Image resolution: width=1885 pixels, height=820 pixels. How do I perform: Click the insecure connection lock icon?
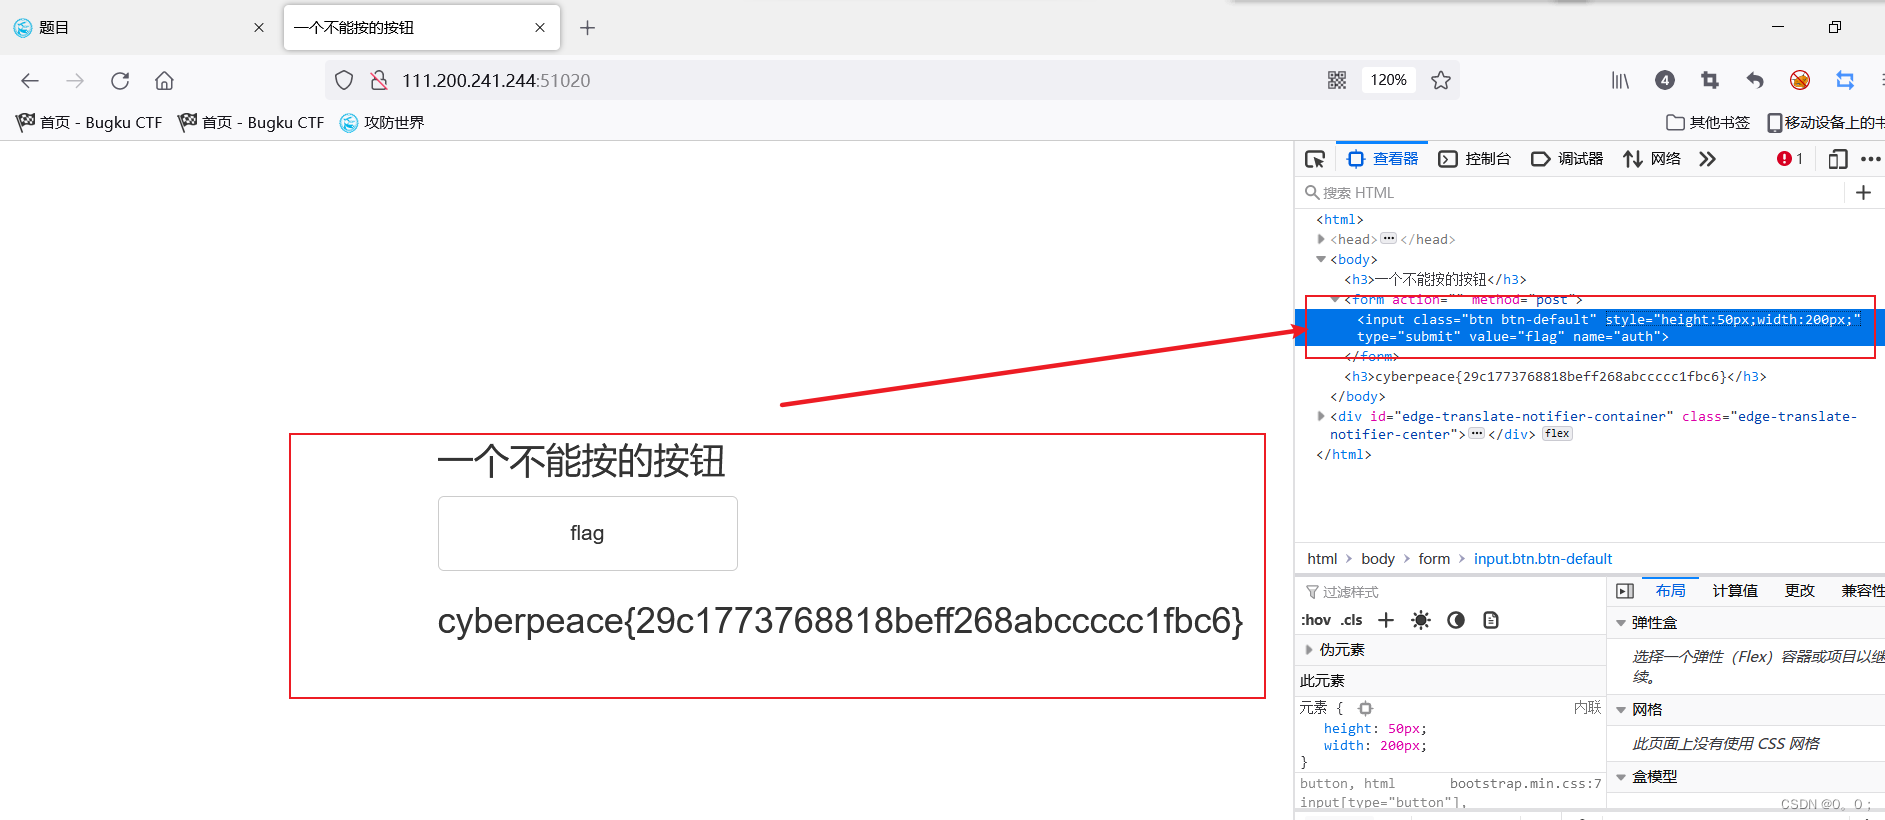pos(378,80)
